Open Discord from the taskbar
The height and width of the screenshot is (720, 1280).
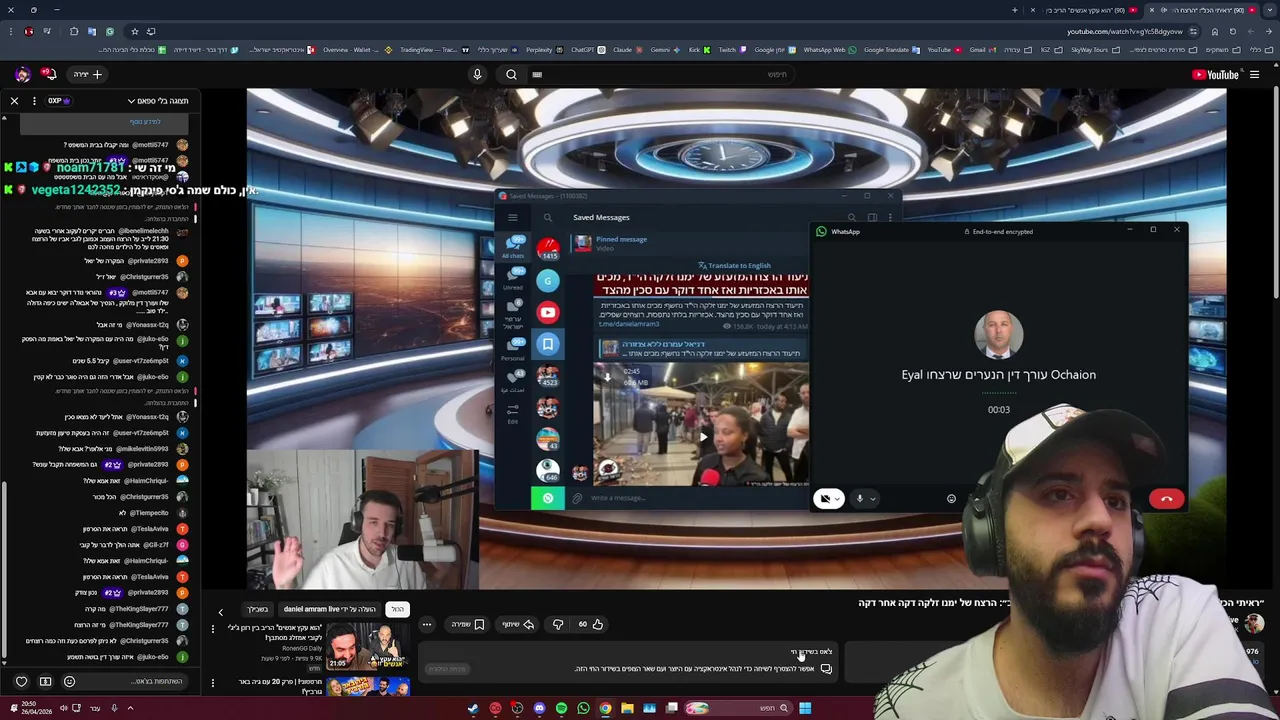pos(539,708)
